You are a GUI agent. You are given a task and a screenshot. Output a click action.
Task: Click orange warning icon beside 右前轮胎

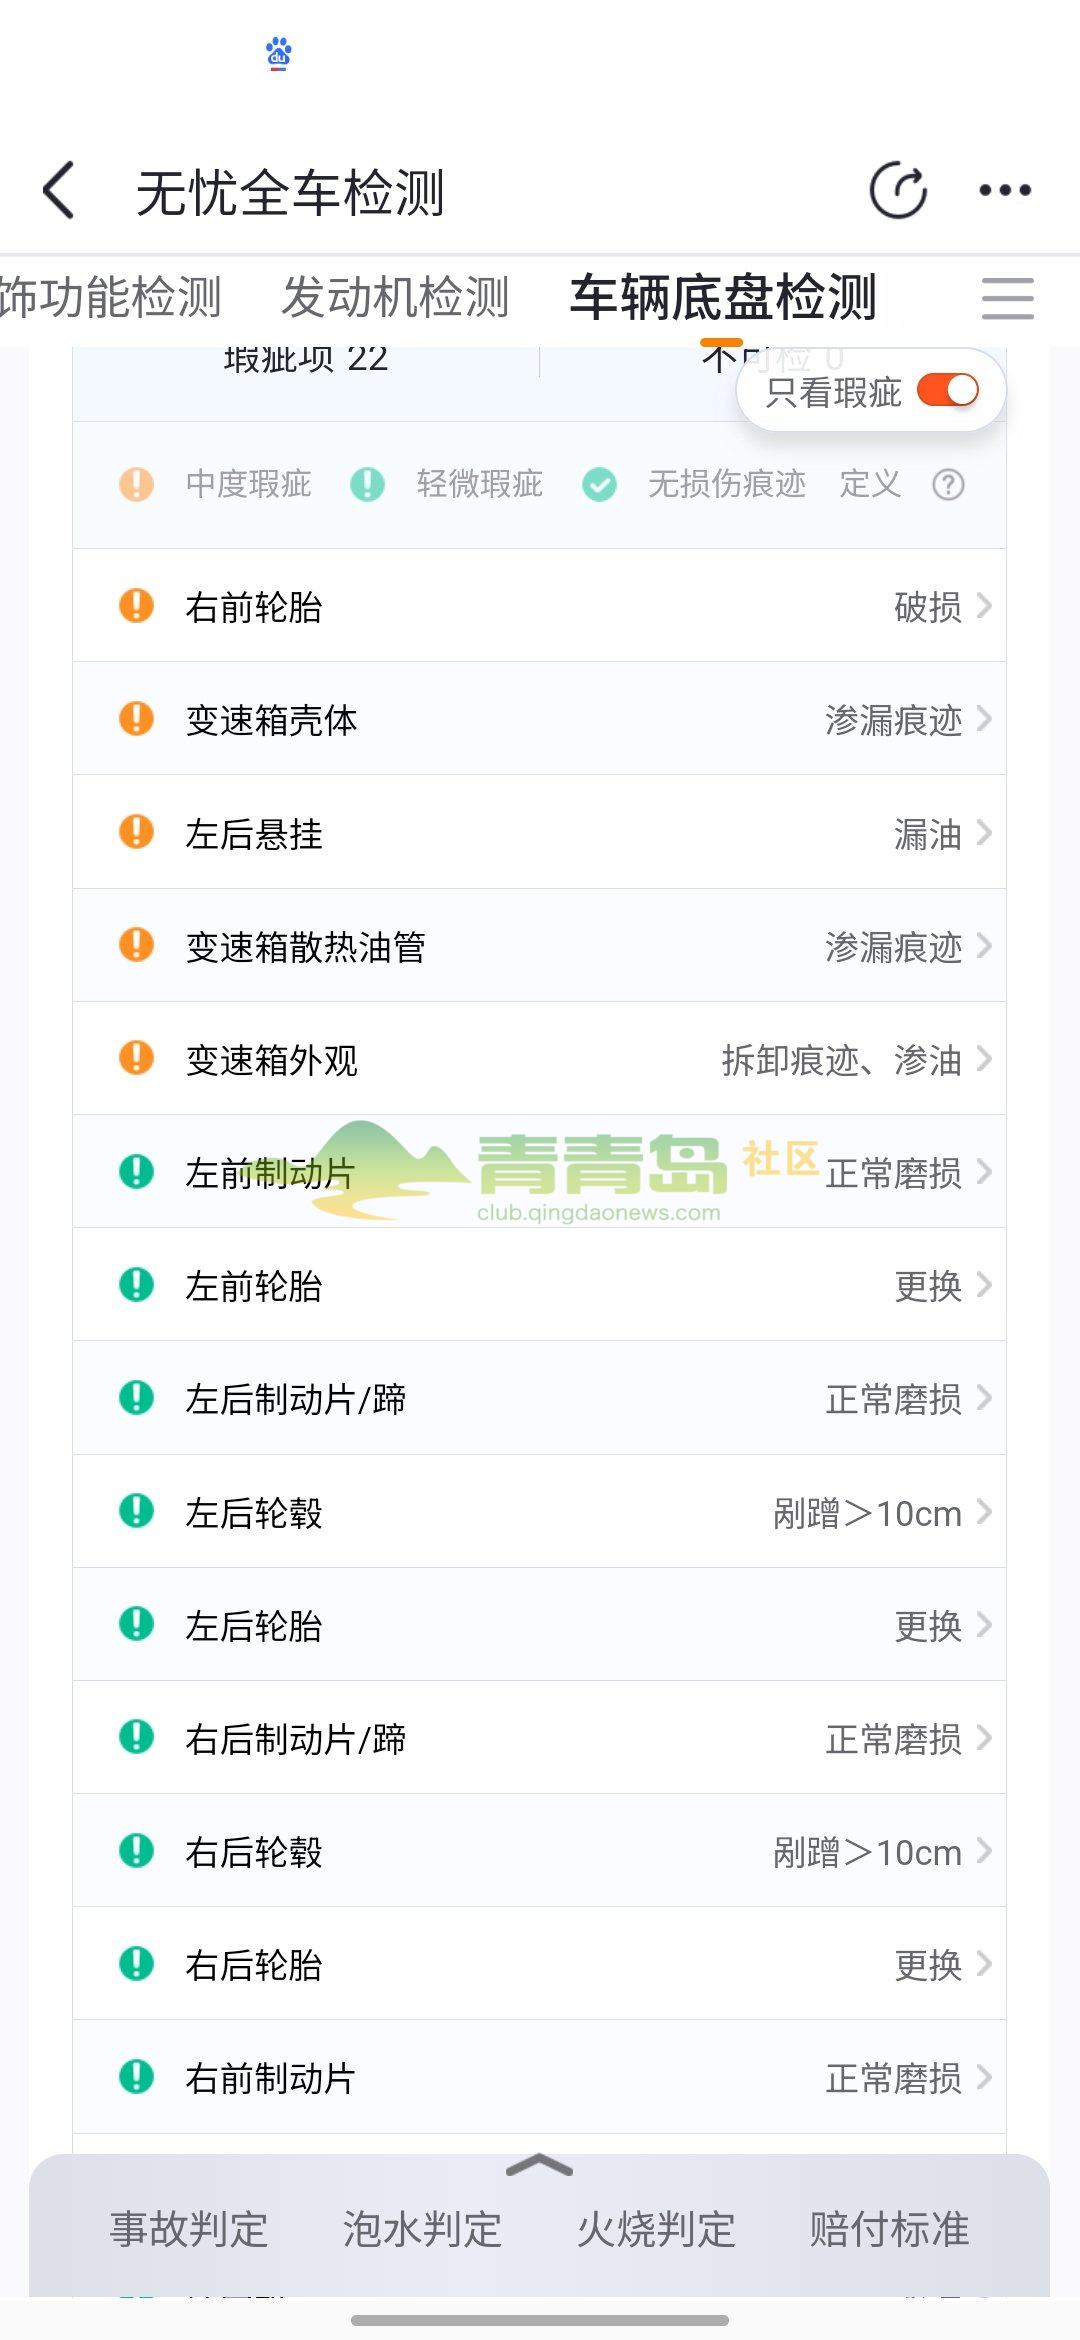click(x=136, y=606)
